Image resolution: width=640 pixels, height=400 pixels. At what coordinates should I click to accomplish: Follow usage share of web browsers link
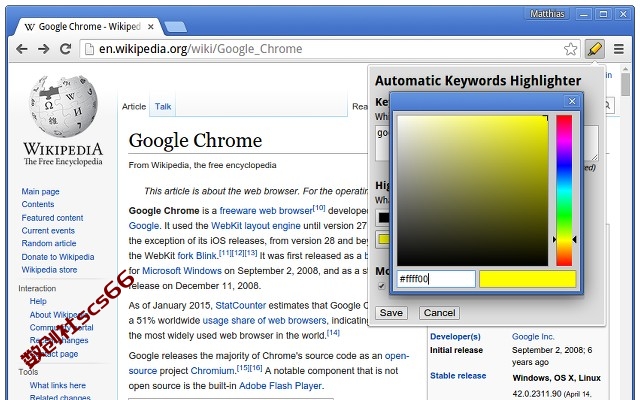(264, 320)
